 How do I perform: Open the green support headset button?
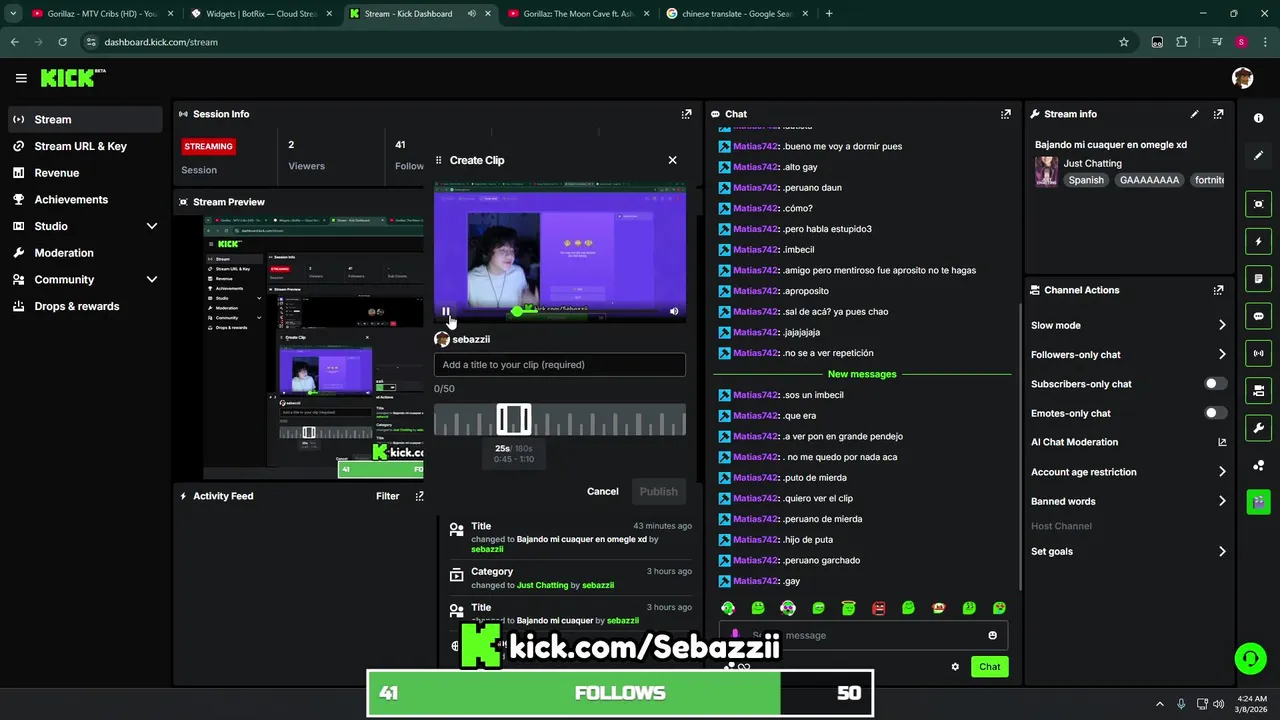point(1250,658)
